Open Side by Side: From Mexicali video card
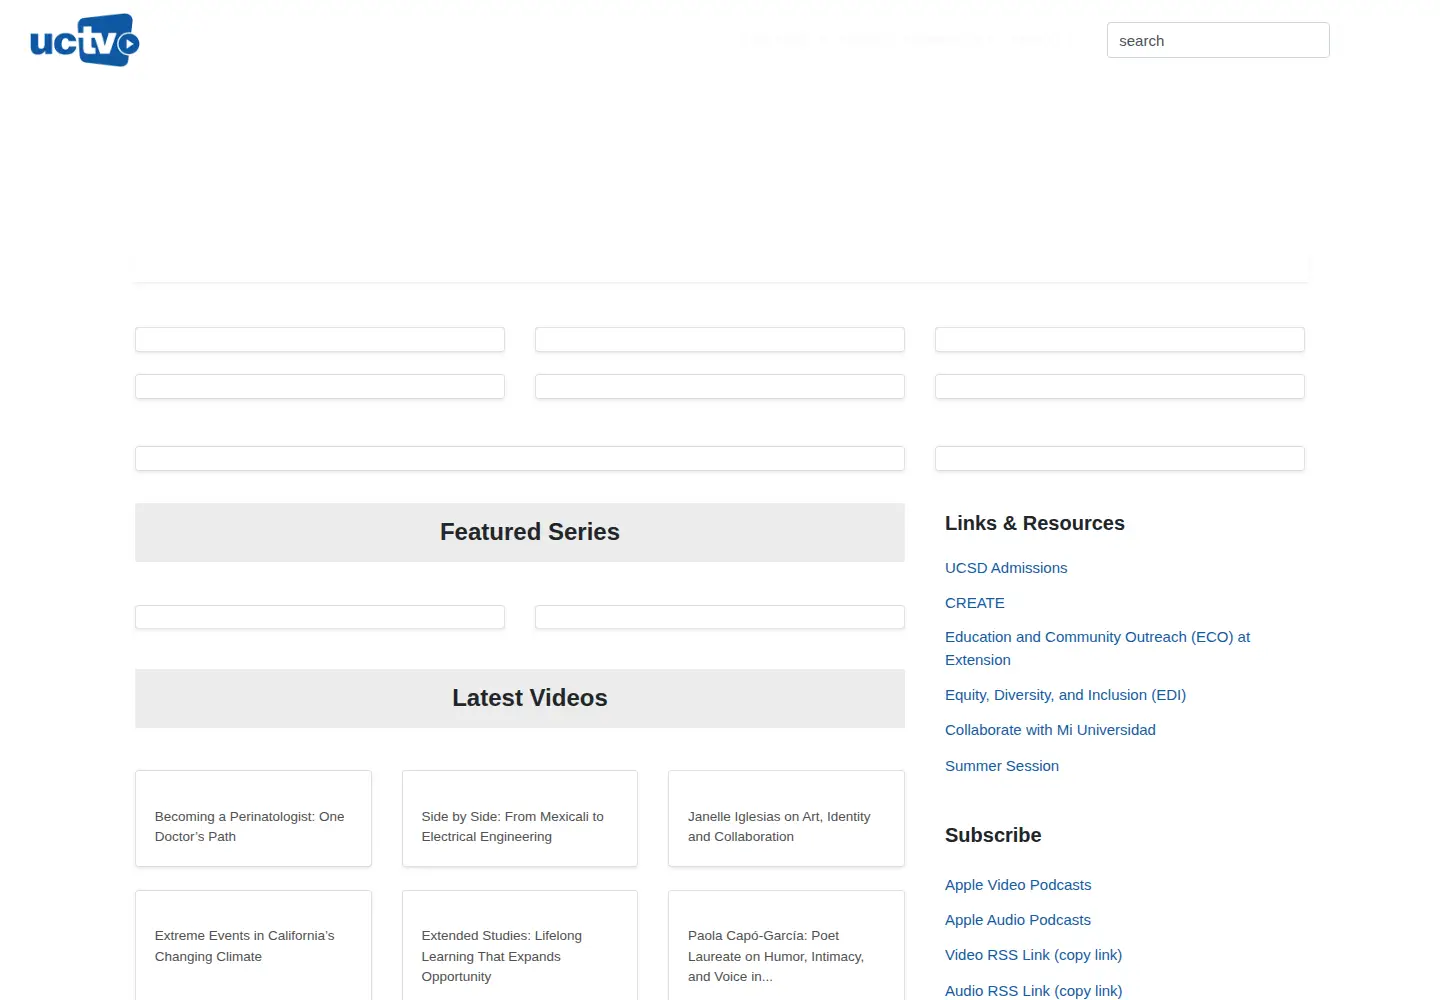 pyautogui.click(x=520, y=819)
